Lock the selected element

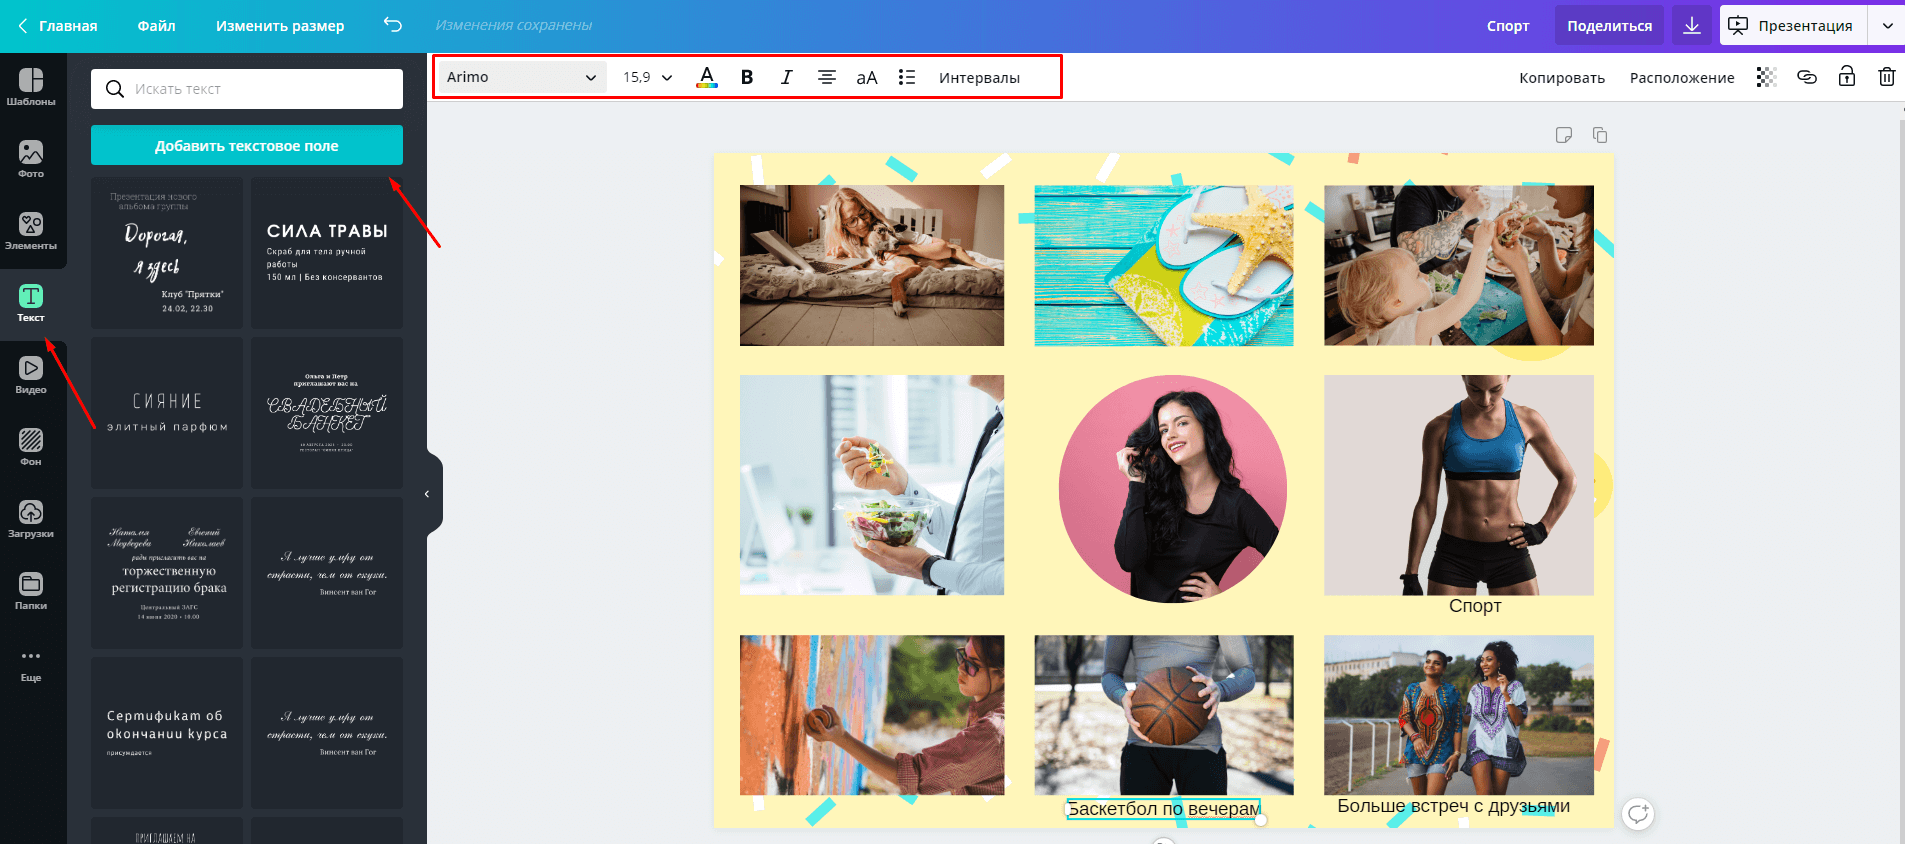(x=1846, y=77)
